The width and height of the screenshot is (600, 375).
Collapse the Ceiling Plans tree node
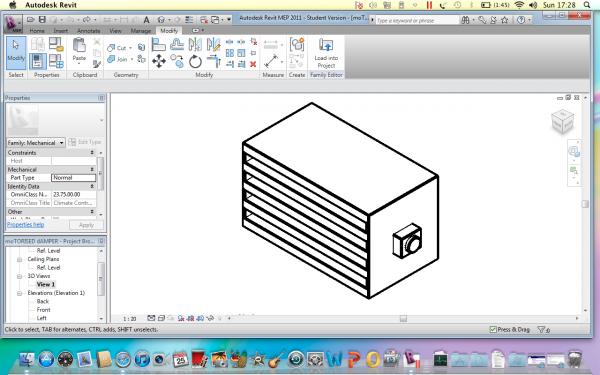pos(20,259)
